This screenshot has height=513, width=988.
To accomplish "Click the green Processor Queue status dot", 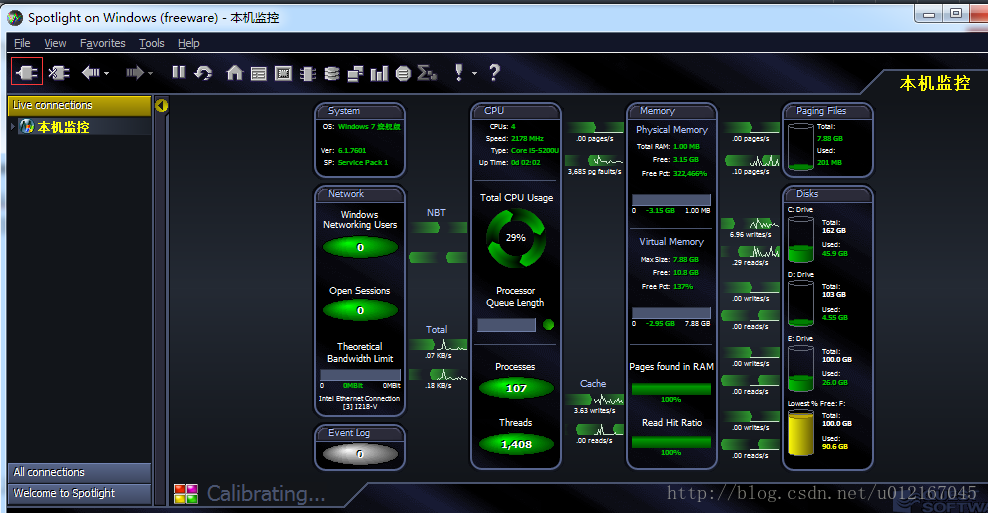I will coord(549,325).
